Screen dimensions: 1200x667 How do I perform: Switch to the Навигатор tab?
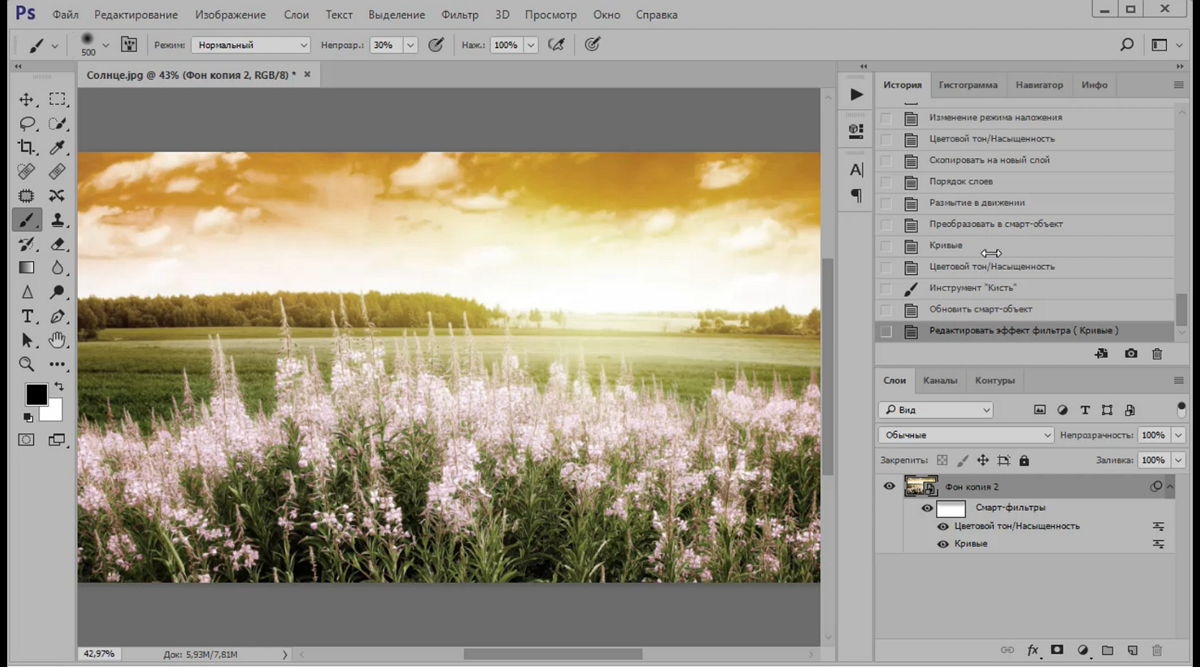1039,85
